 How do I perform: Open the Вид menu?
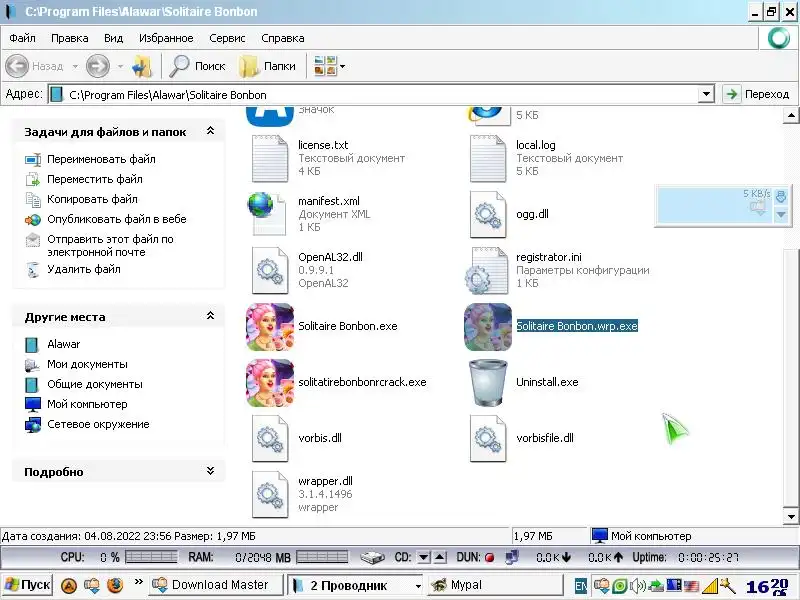point(113,38)
